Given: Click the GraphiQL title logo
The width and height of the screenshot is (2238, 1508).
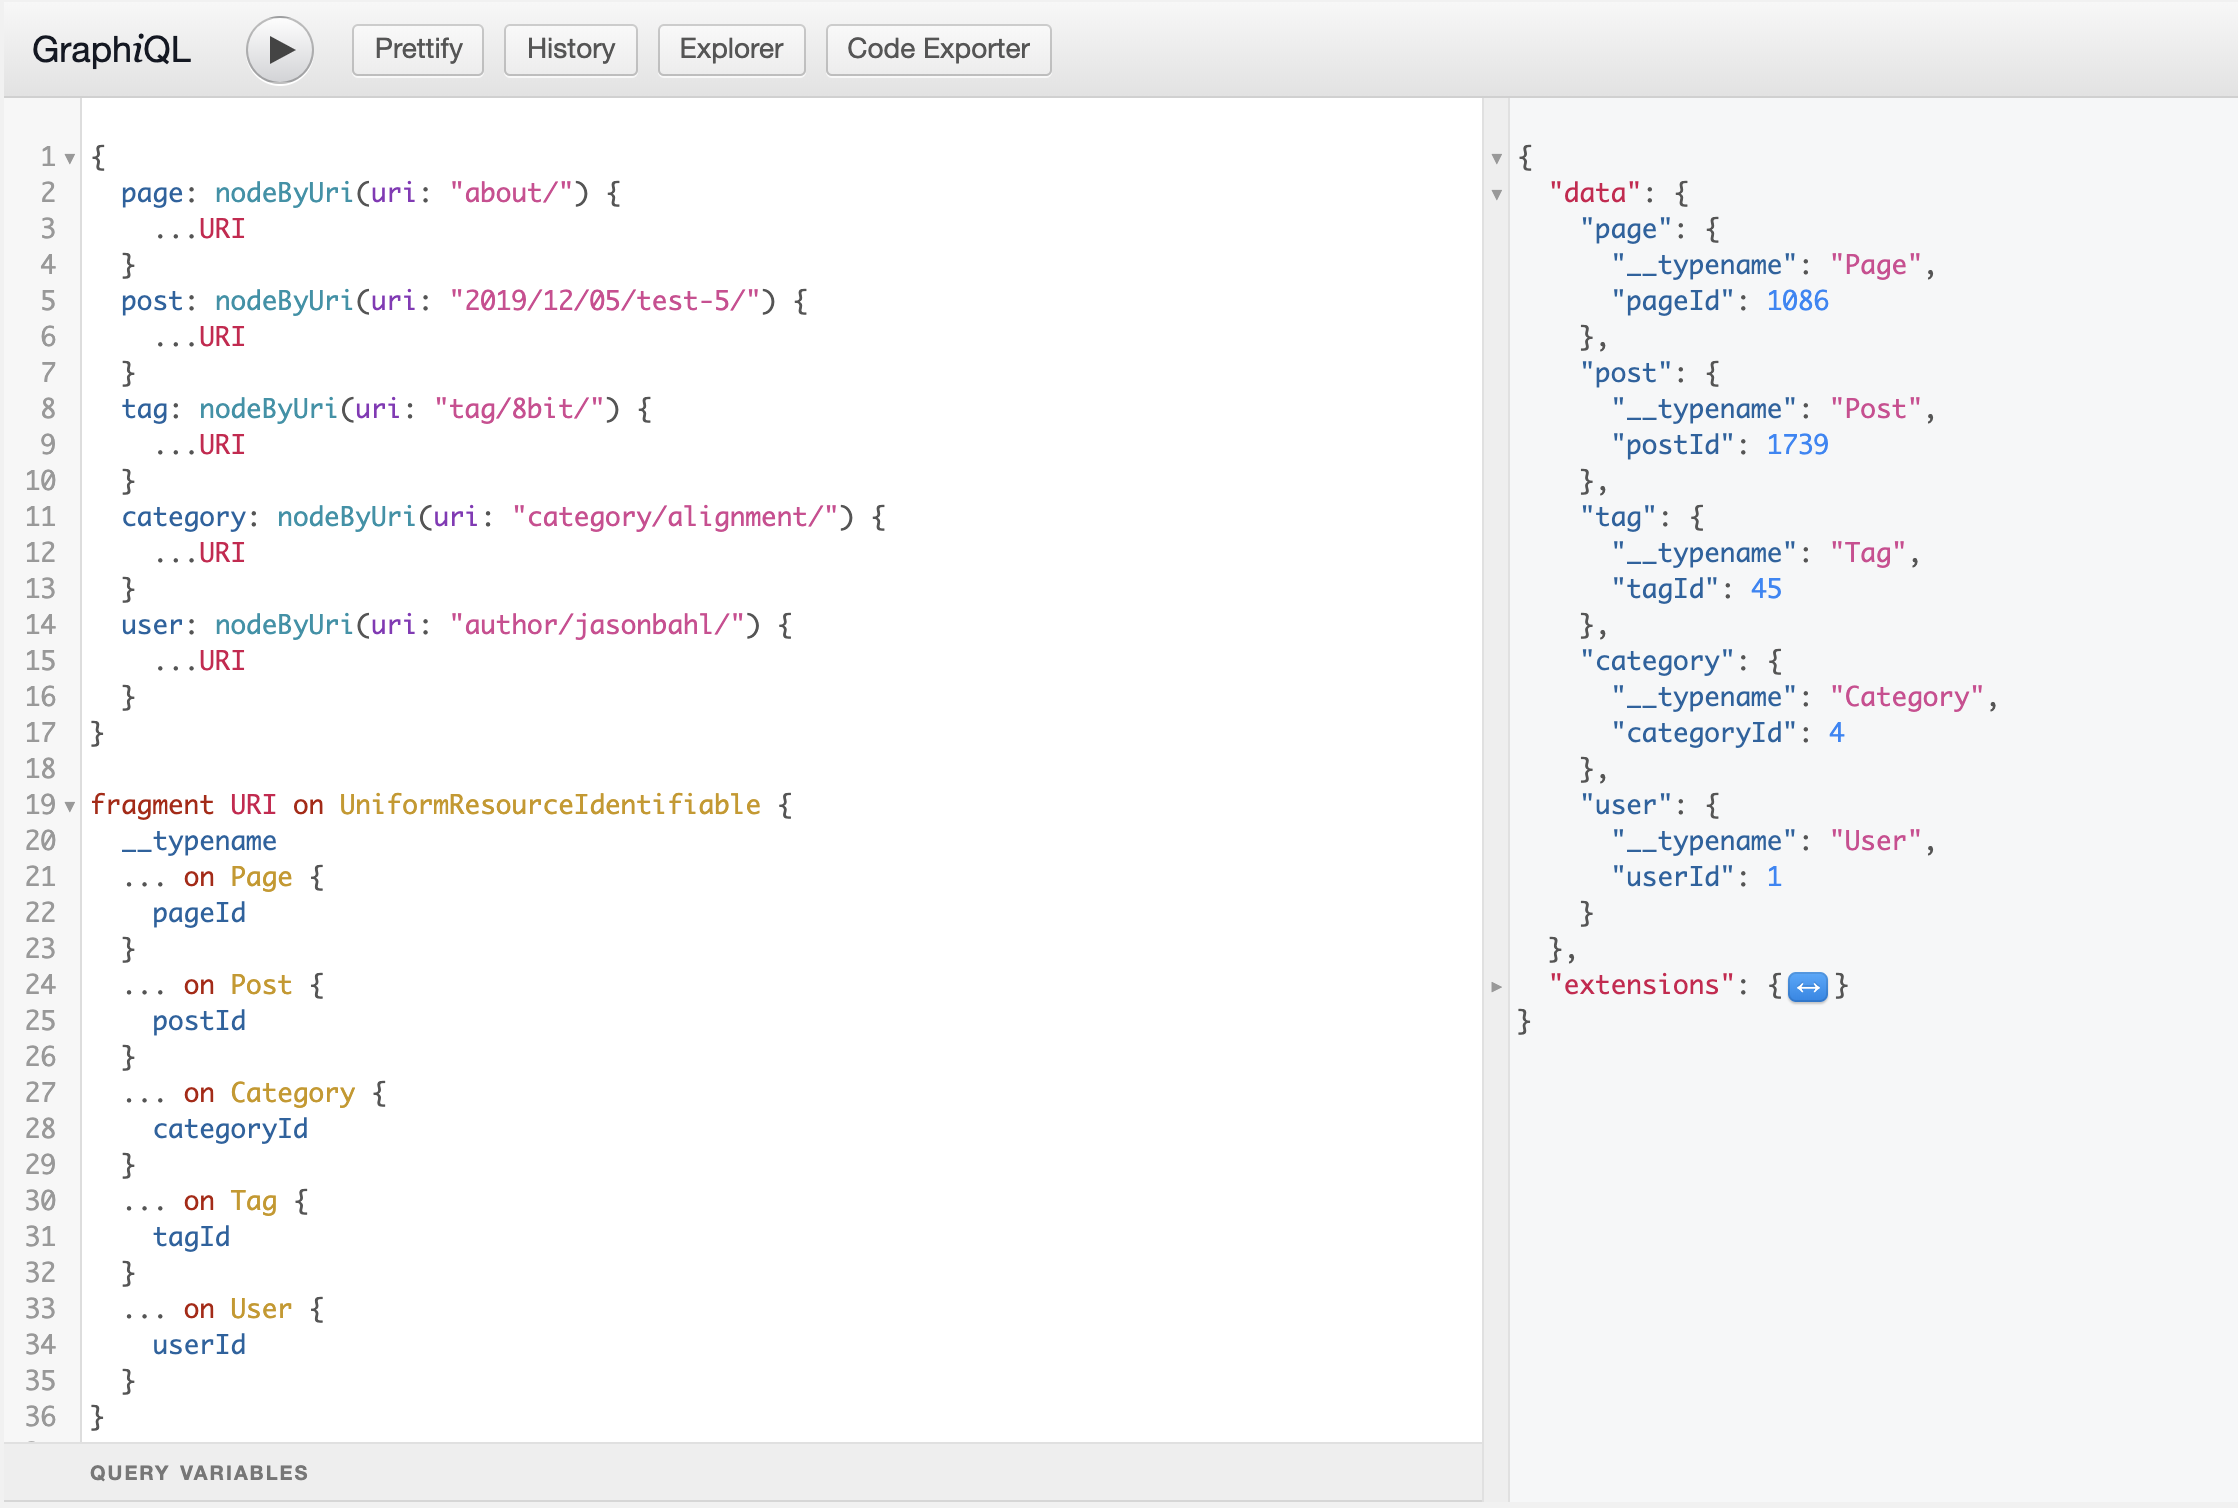Looking at the screenshot, I should pos(111,49).
